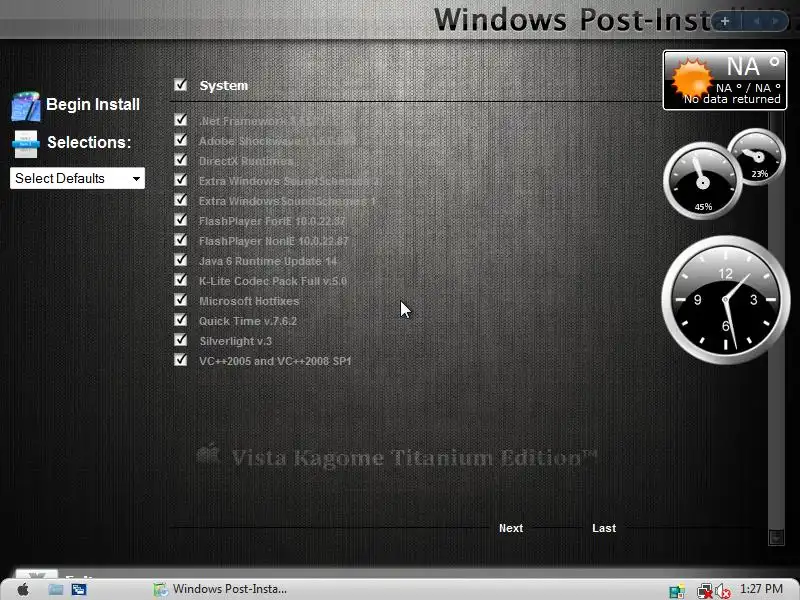Click the scroll down arrow at sidebar bottom
The height and width of the screenshot is (600, 800).
click(x=777, y=537)
